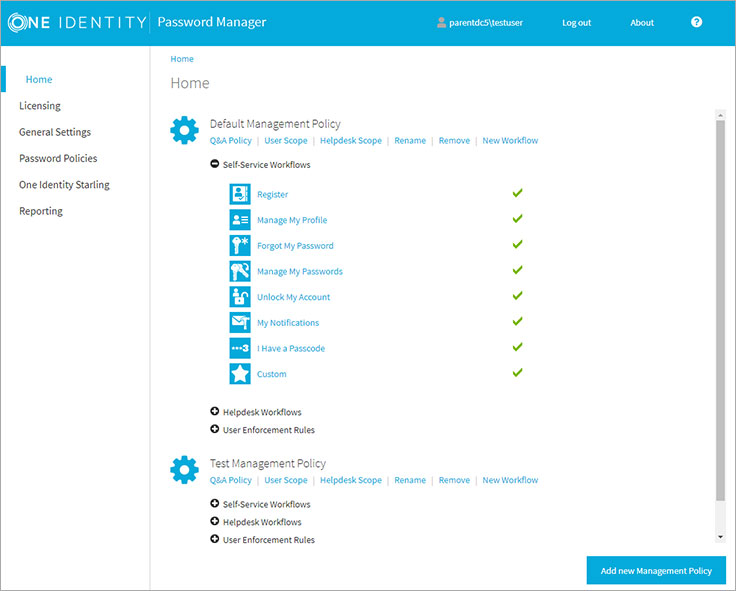Click the user avatar icon in header
The width and height of the screenshot is (736, 591).
coord(441,23)
